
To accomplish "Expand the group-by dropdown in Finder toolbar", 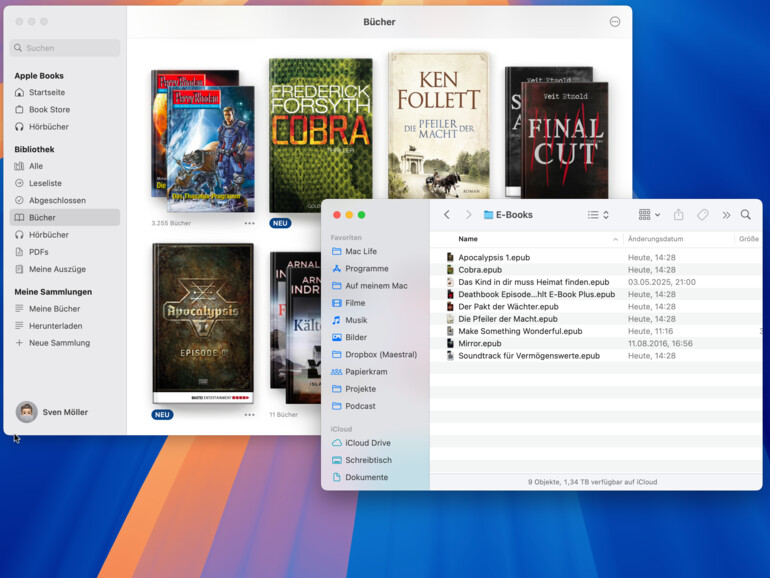I will pos(649,215).
